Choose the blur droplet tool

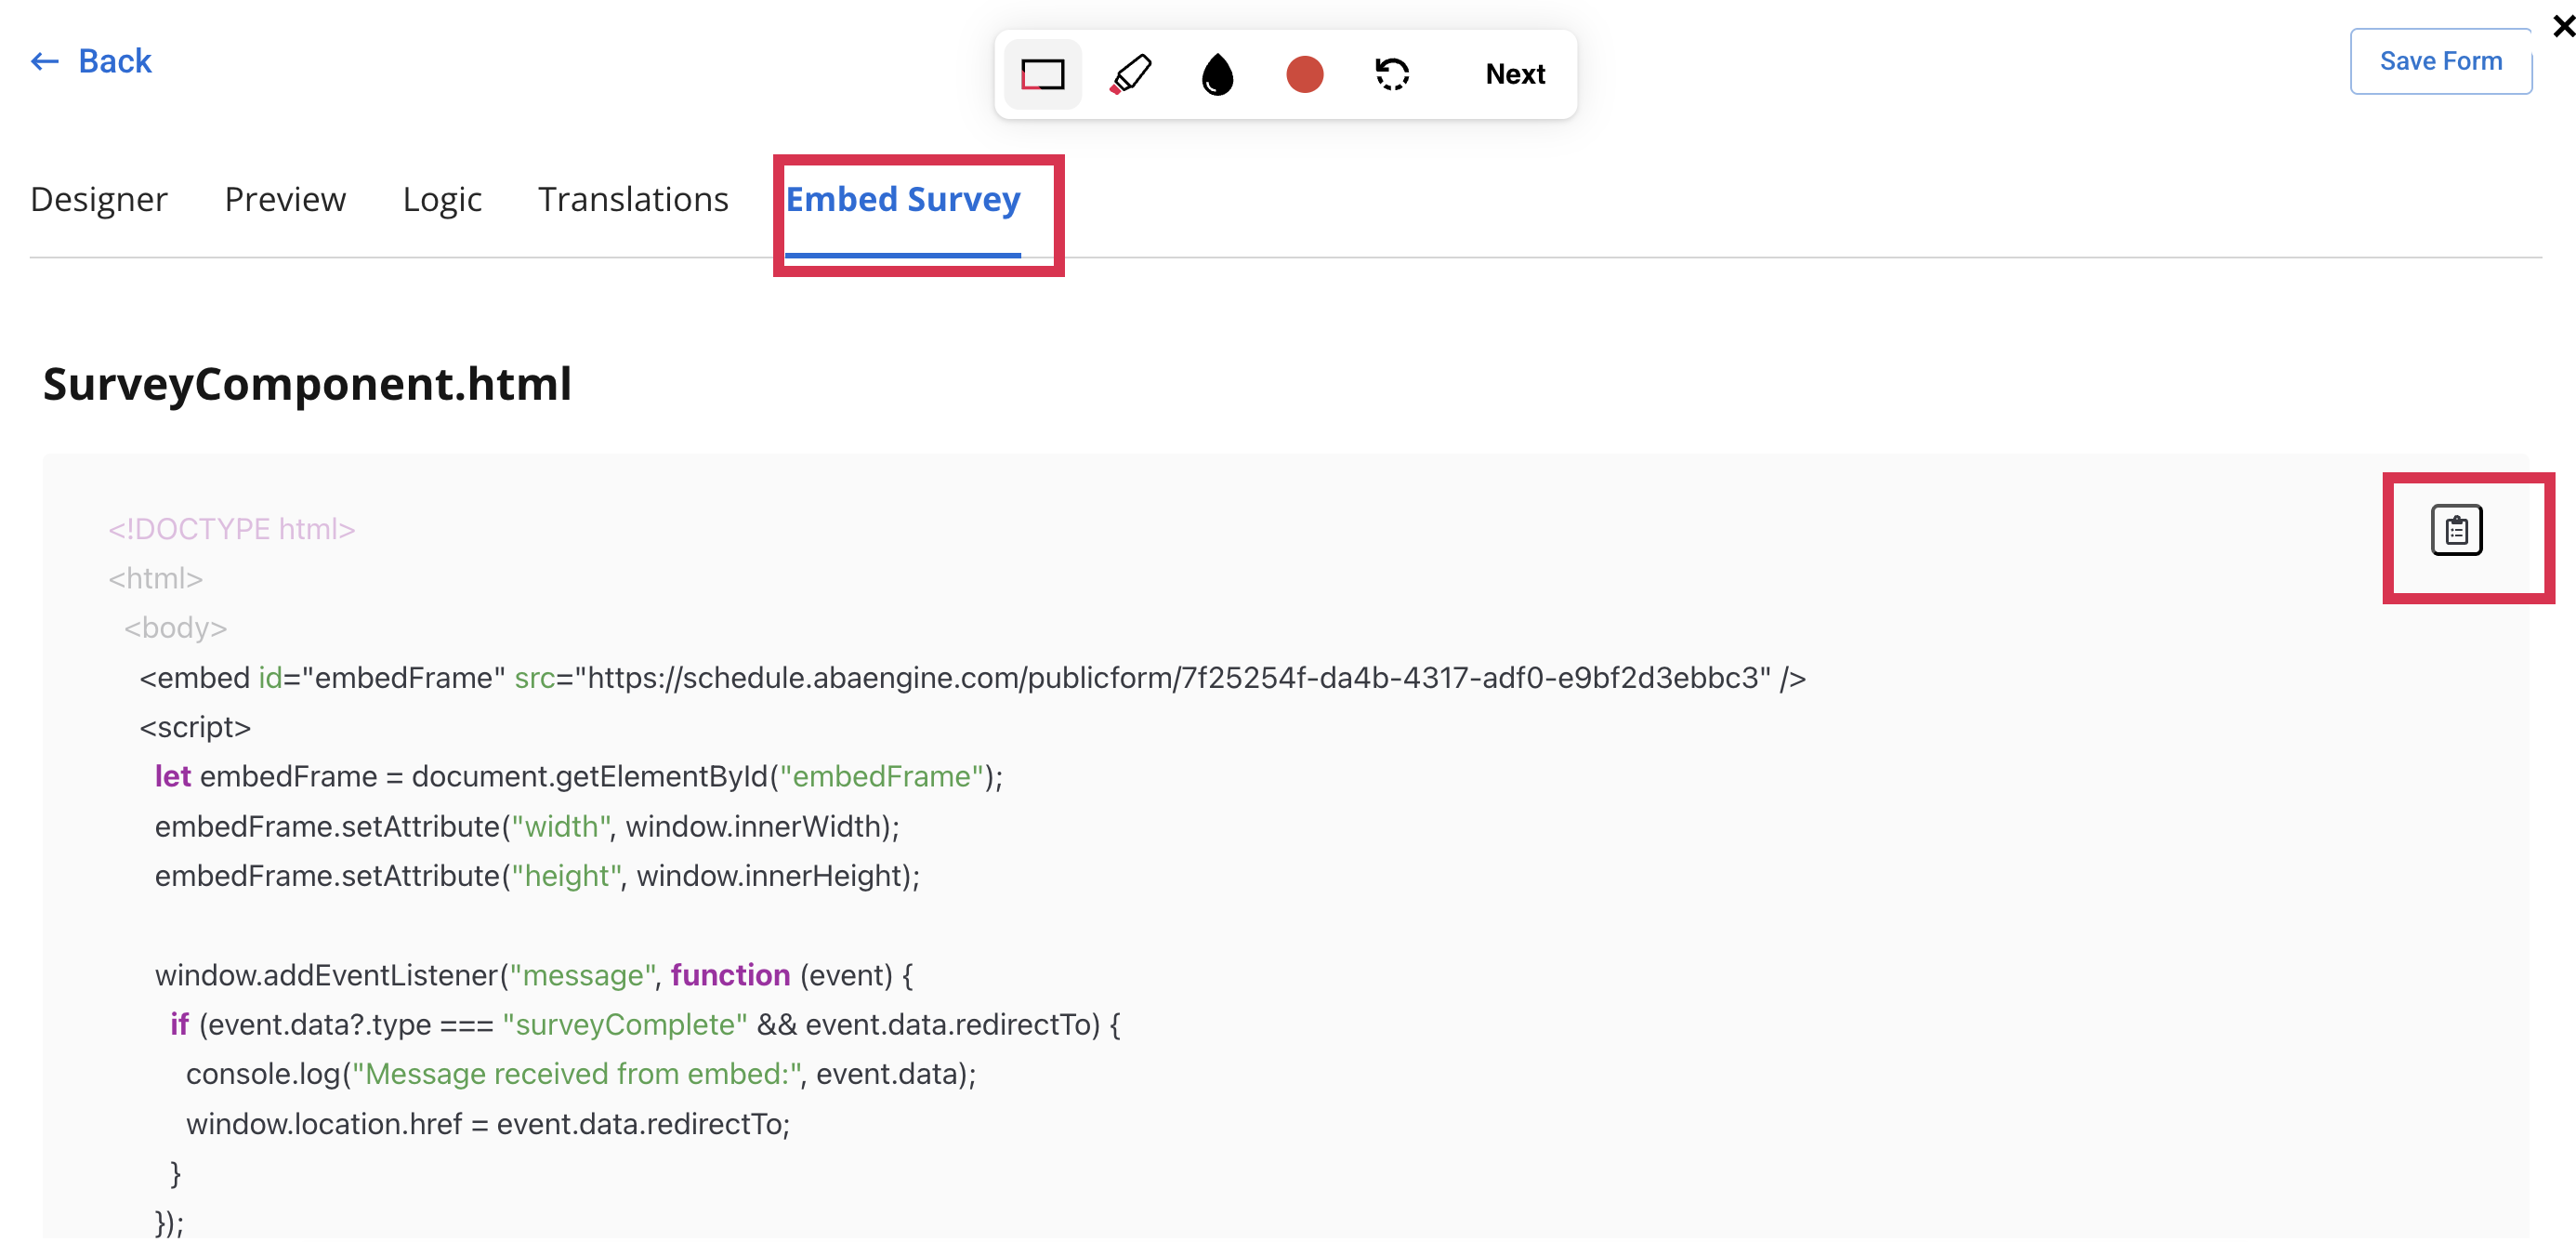pos(1217,74)
